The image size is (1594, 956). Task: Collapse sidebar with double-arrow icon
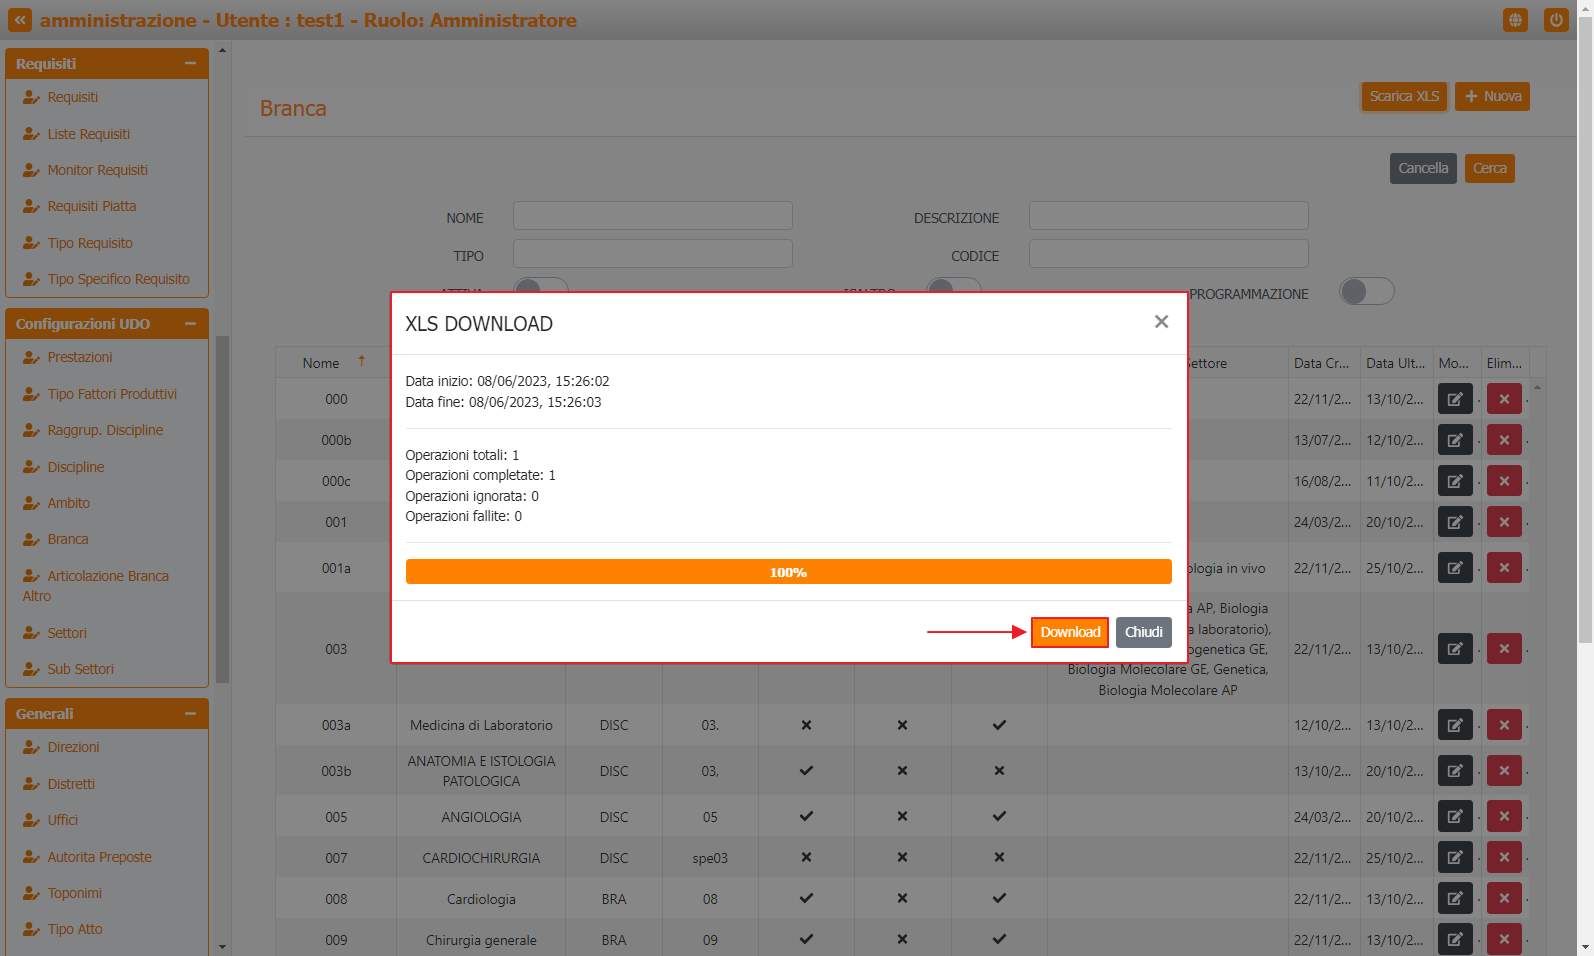point(20,20)
